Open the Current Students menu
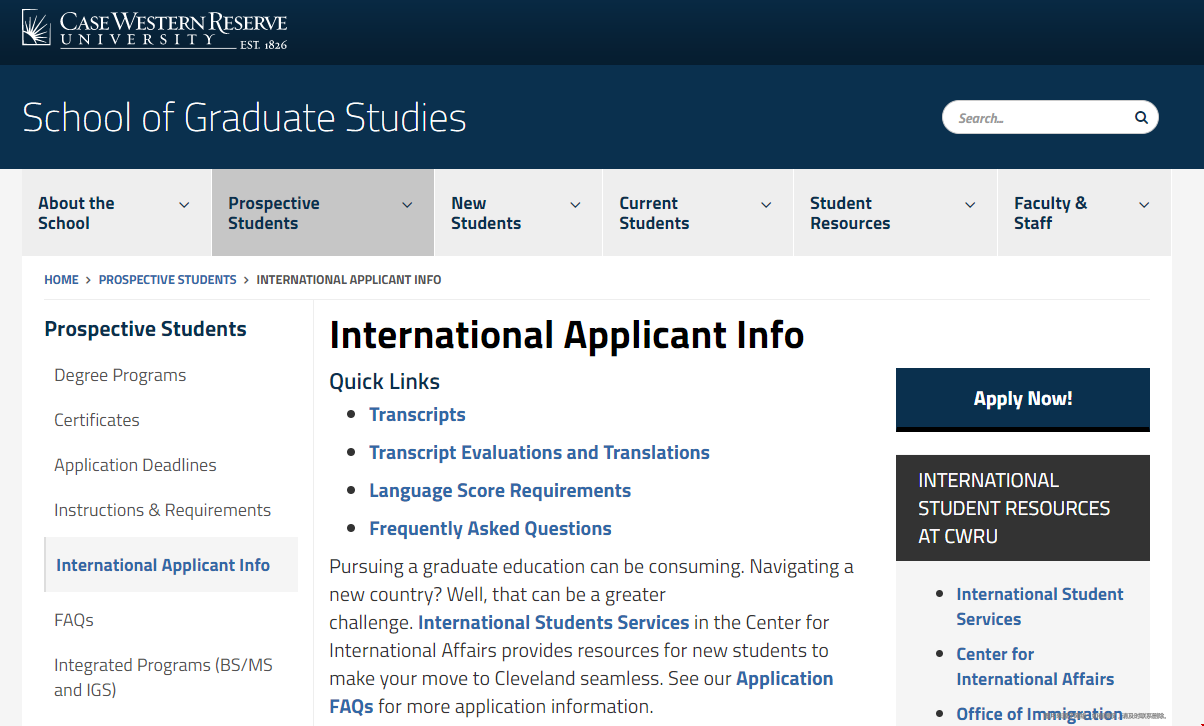This screenshot has height=726, width=1204. (698, 213)
